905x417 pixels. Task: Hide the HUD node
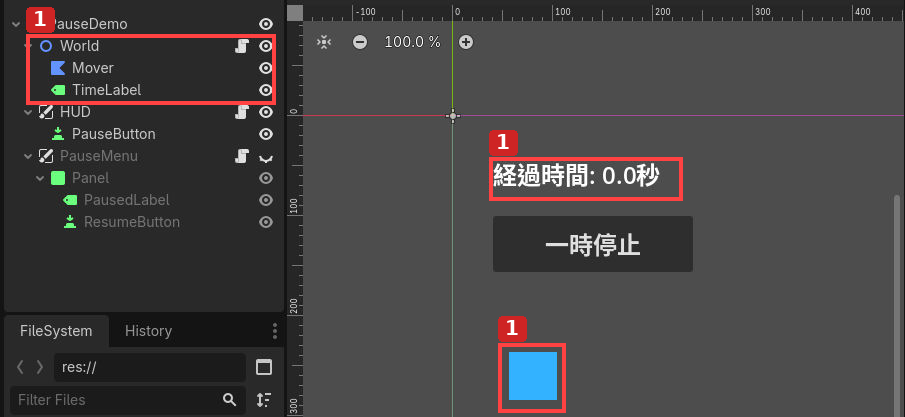tap(265, 112)
